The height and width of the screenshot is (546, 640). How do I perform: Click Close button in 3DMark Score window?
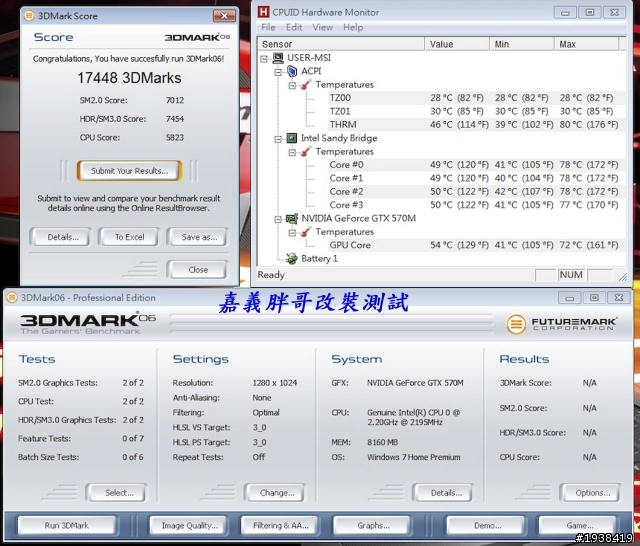[198, 270]
